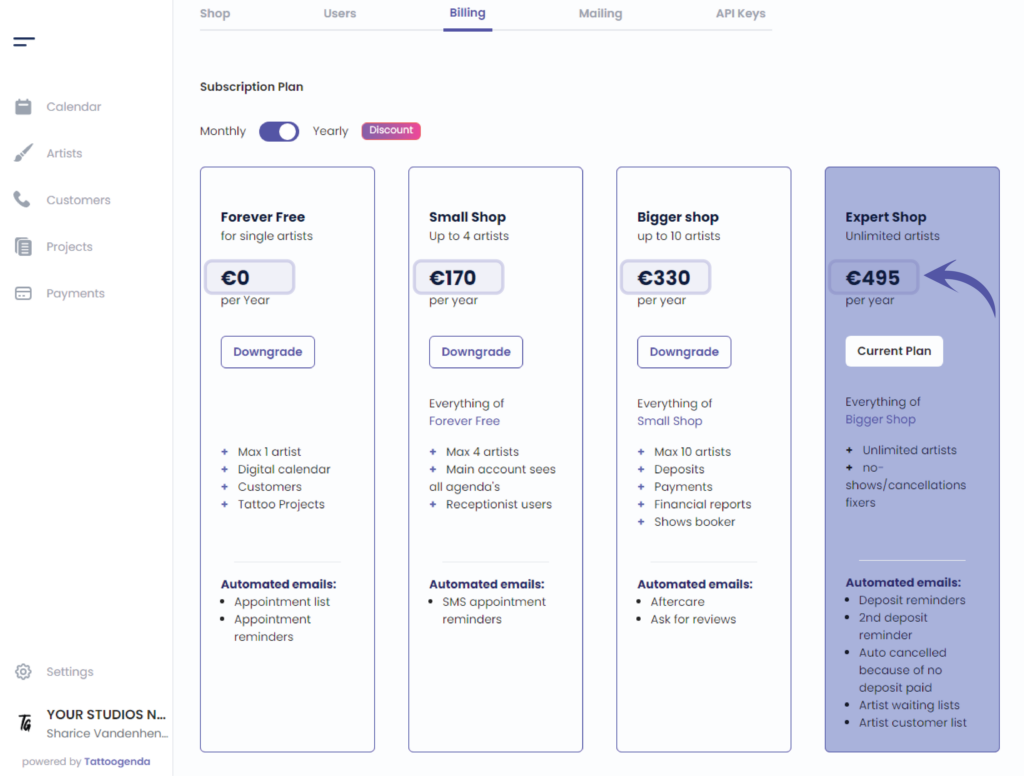Click 'Artist waiting lists' item
Image resolution: width=1024 pixels, height=776 pixels.
pyautogui.click(x=909, y=705)
